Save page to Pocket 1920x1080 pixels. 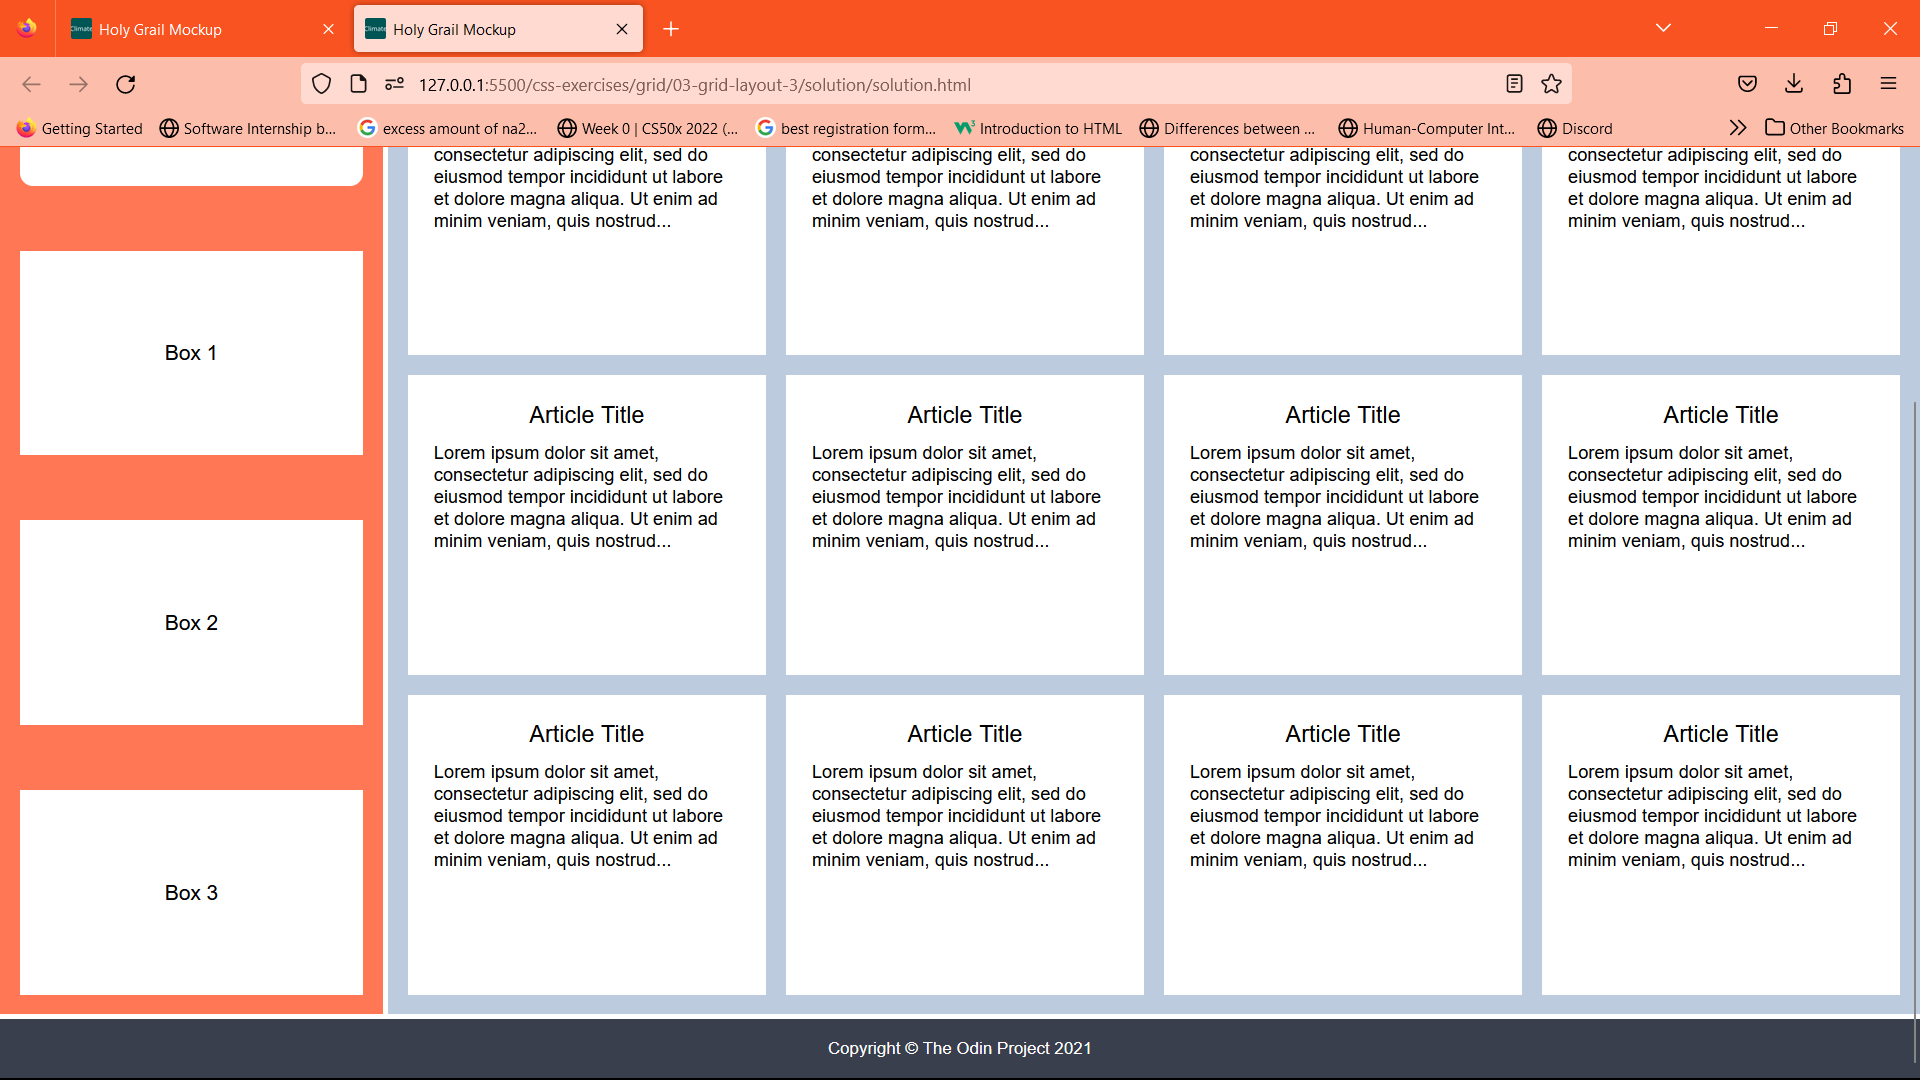[1747, 84]
